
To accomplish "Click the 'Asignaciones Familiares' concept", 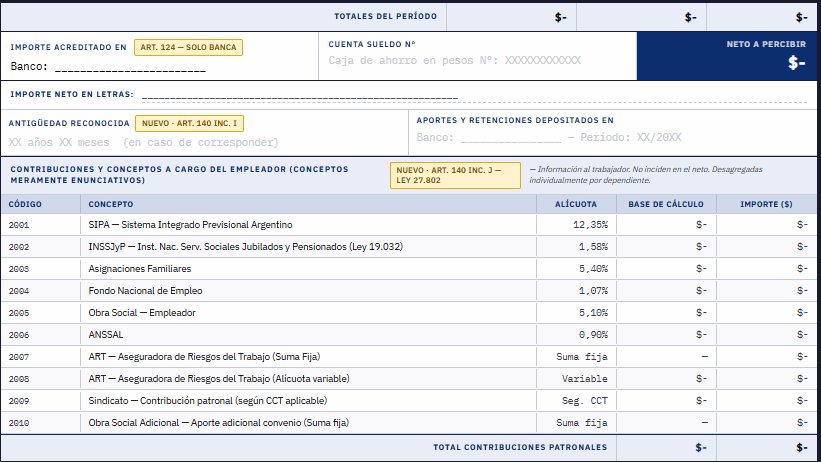I will tap(140, 269).
